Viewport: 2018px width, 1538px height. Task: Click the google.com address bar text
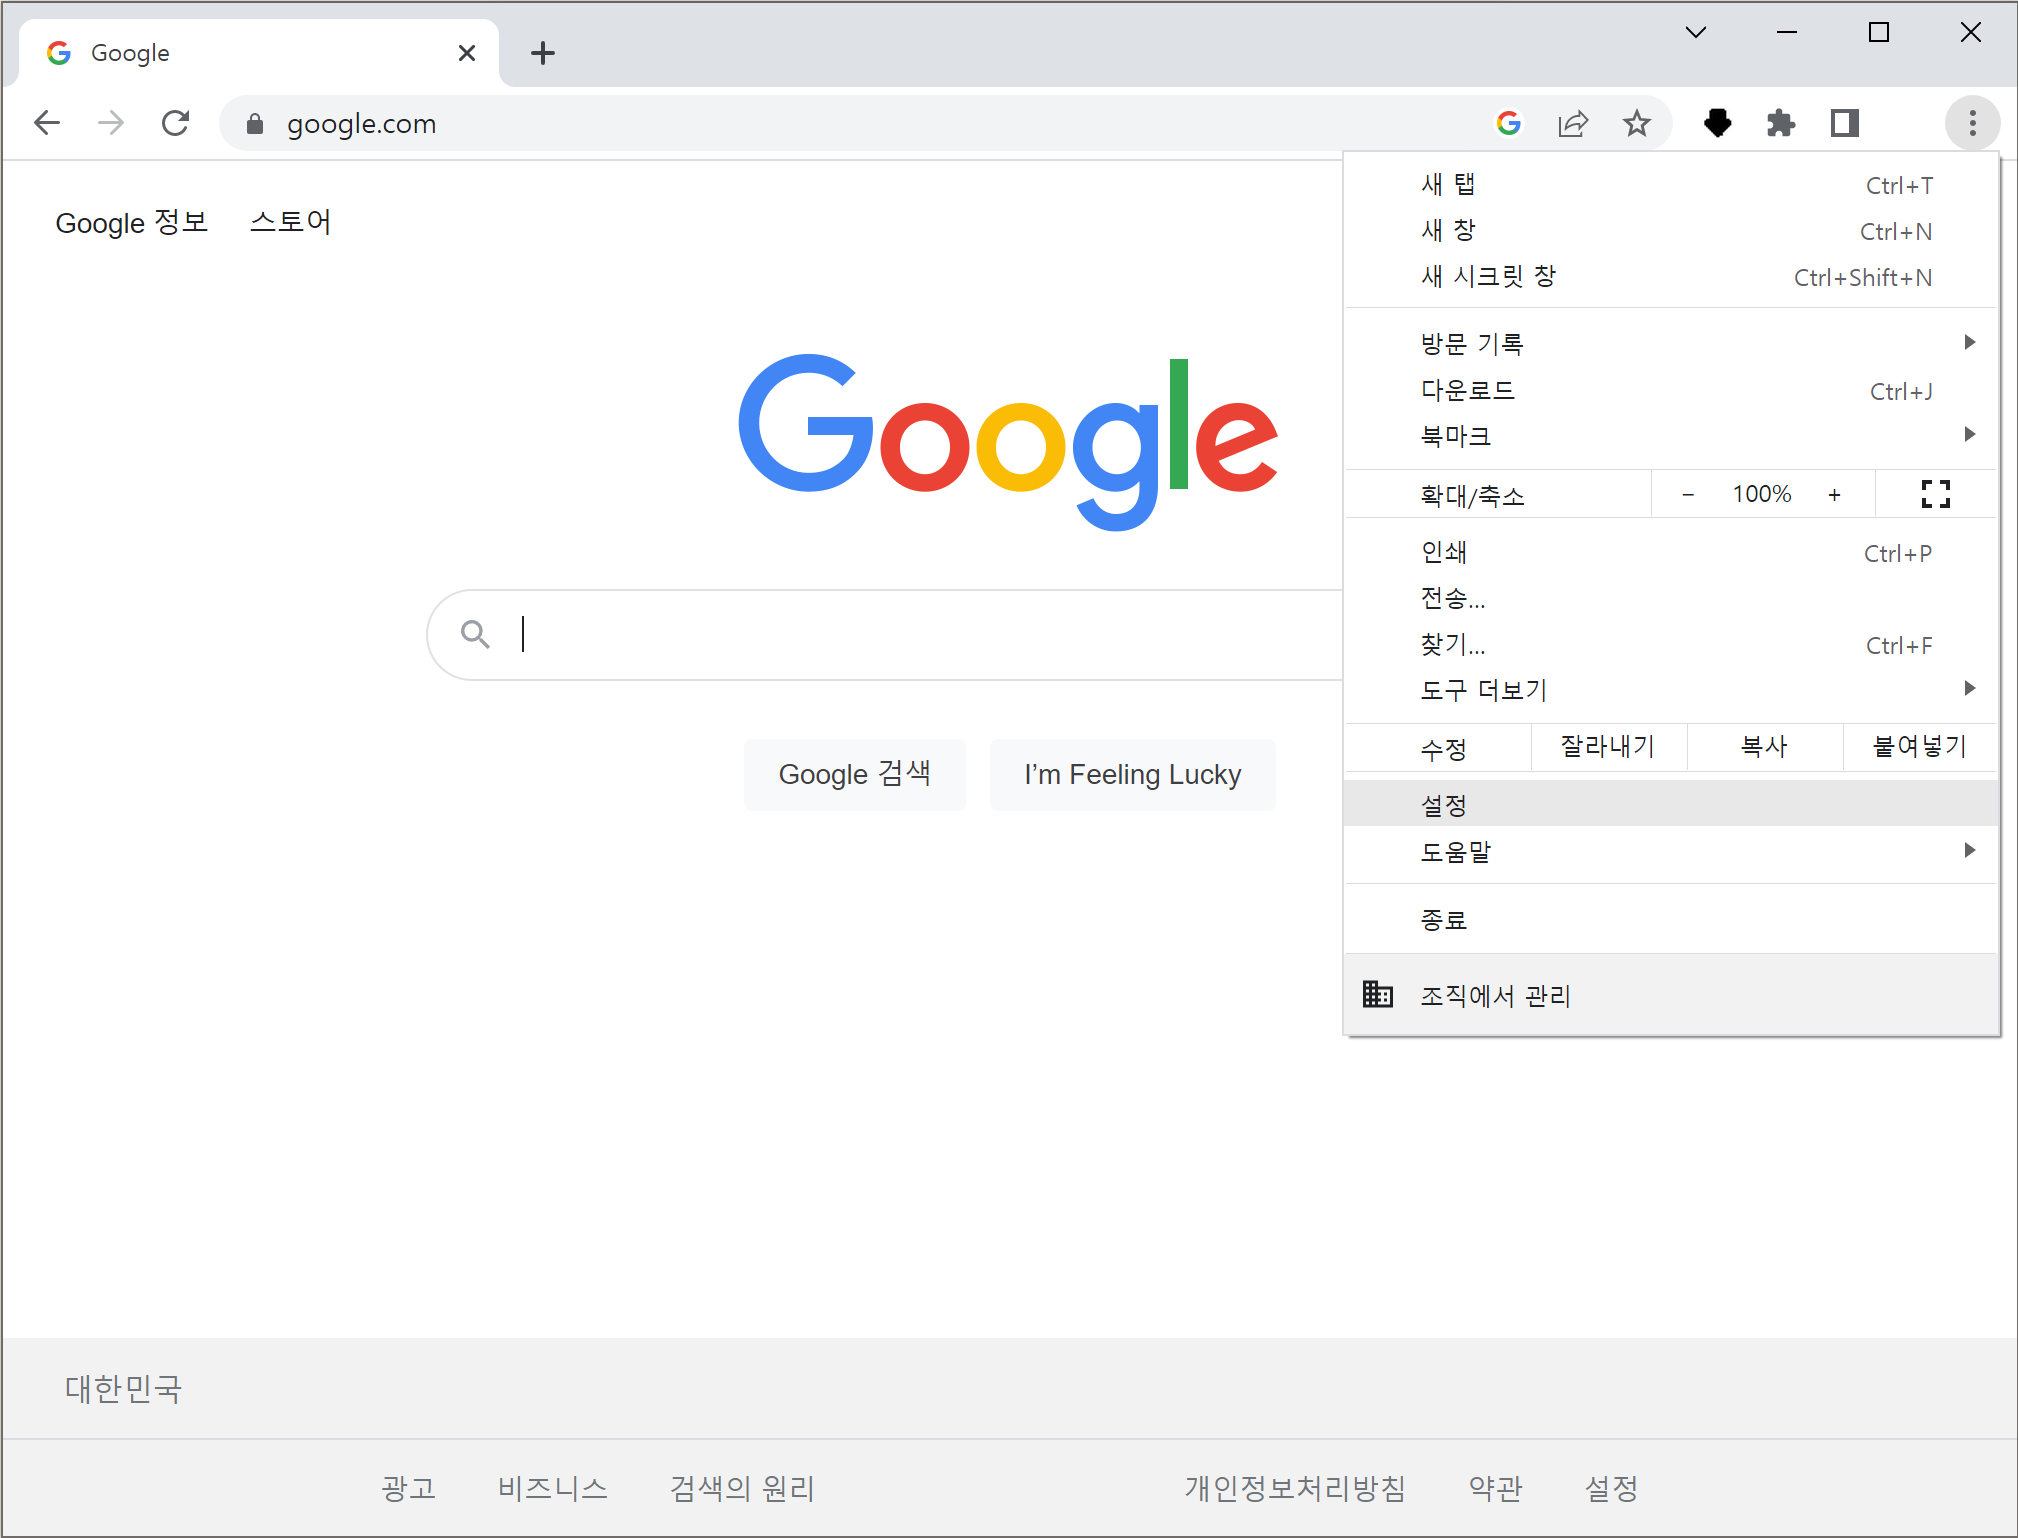361,123
